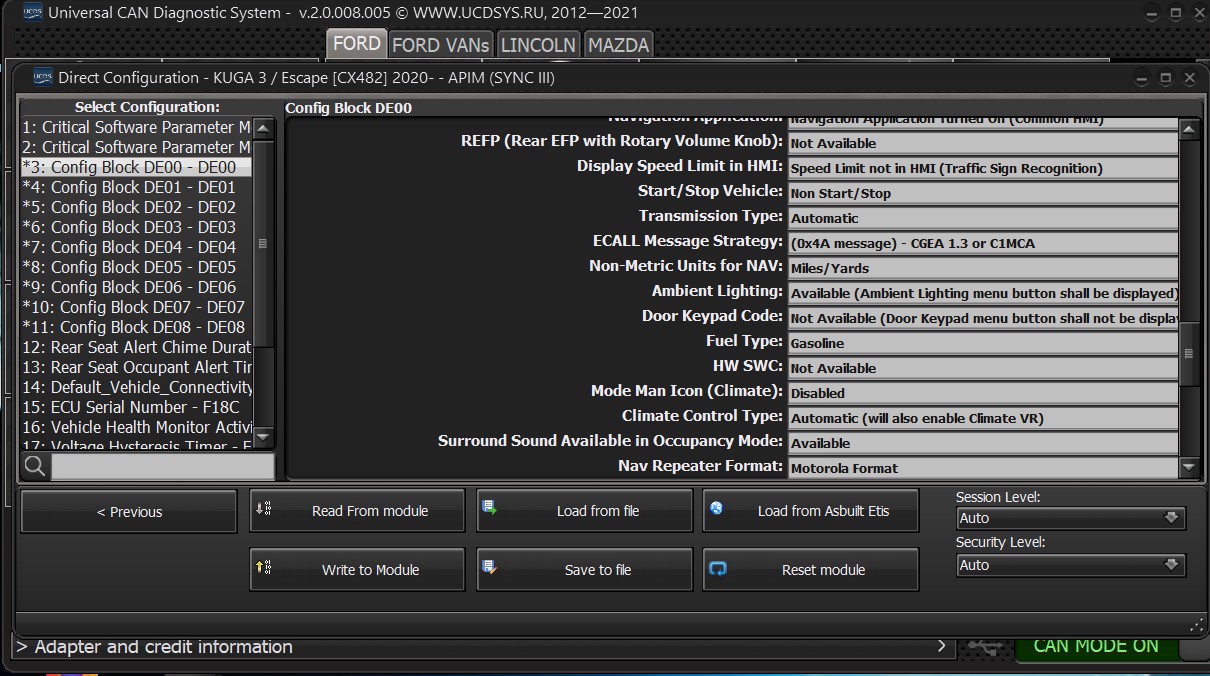Click the search magnifier icon
Viewport: 1210px width, 676px height.
pos(35,466)
